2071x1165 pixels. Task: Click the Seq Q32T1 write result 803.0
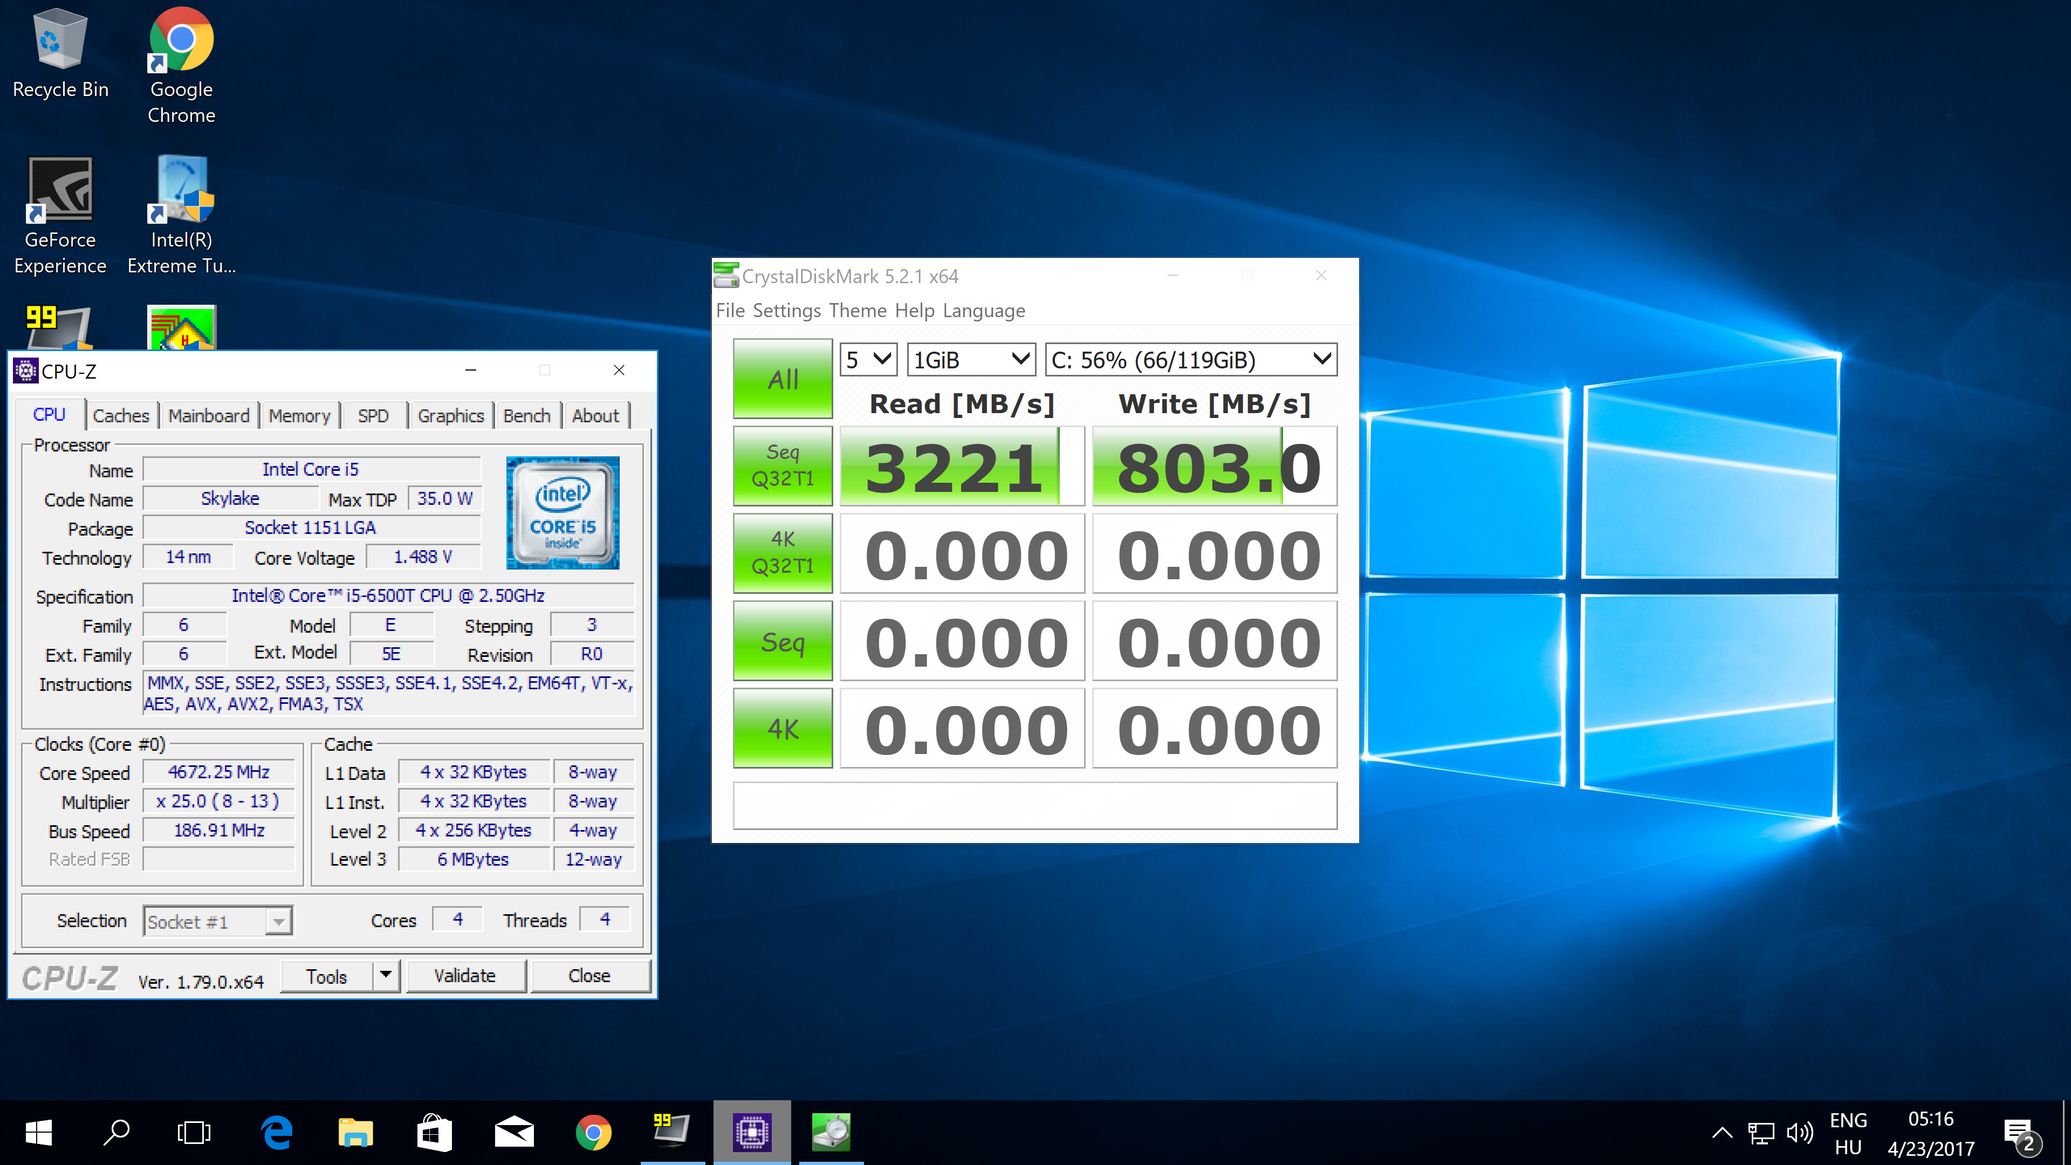point(1215,466)
